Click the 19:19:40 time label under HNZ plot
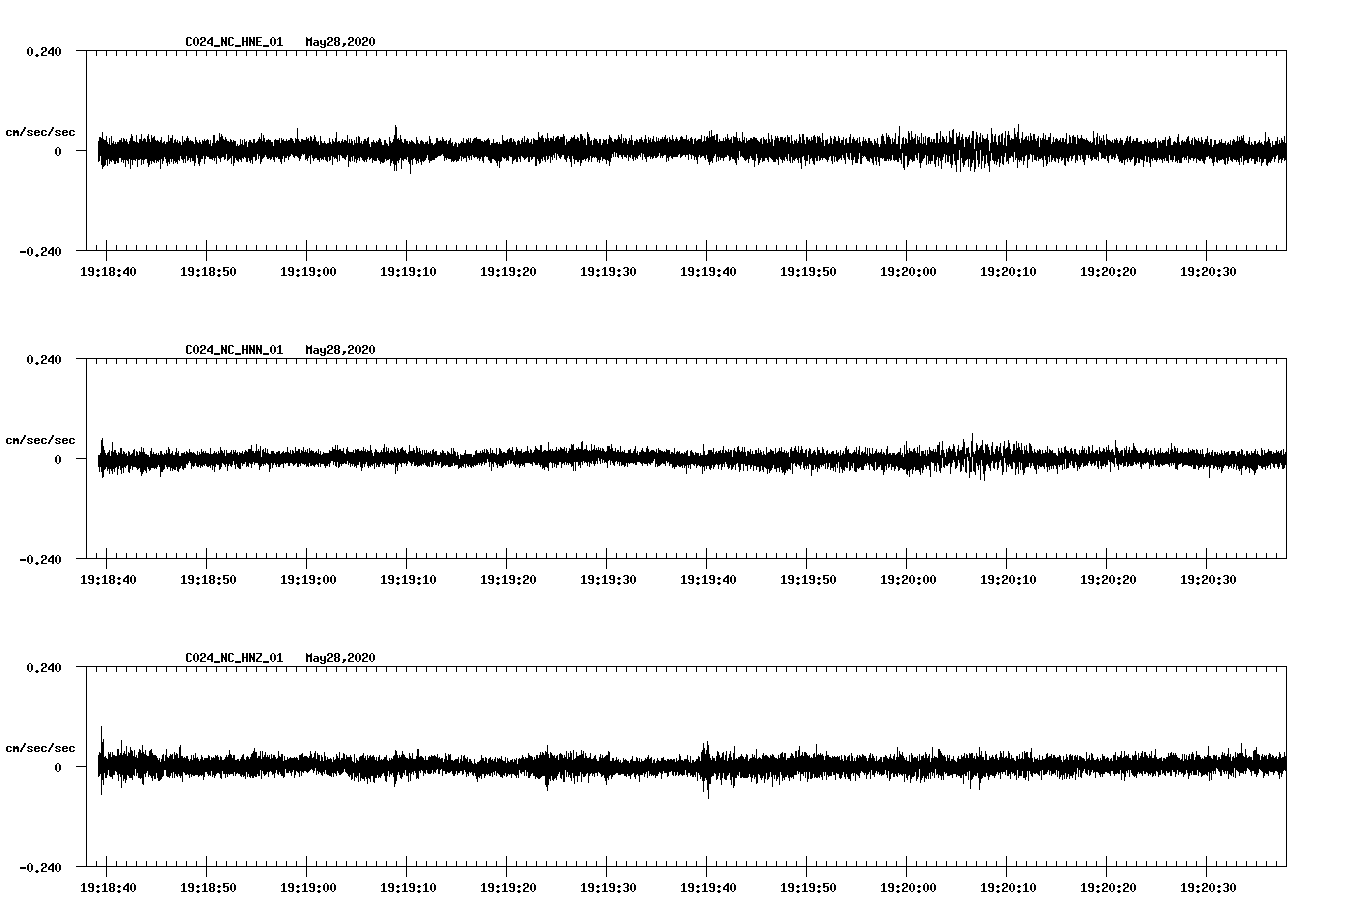Image resolution: width=1358 pixels, height=924 pixels. pyautogui.click(x=708, y=887)
